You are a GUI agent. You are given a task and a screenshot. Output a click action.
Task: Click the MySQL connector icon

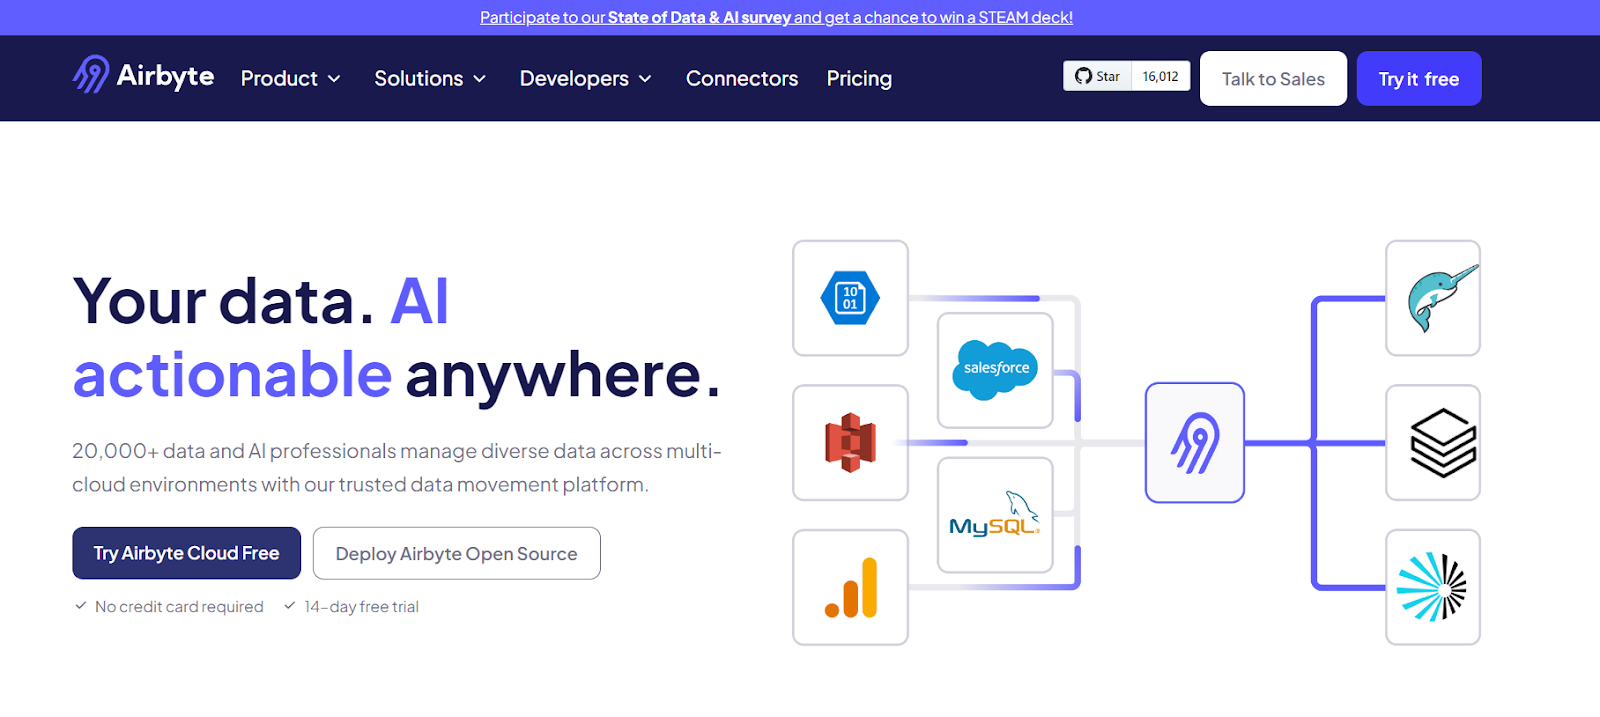(x=995, y=515)
